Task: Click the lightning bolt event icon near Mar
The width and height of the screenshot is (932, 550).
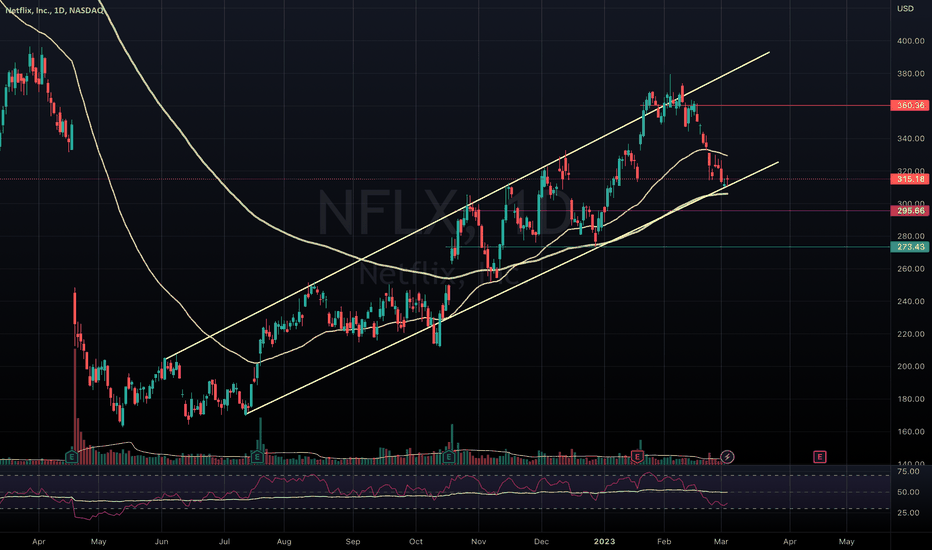Action: pyautogui.click(x=727, y=457)
